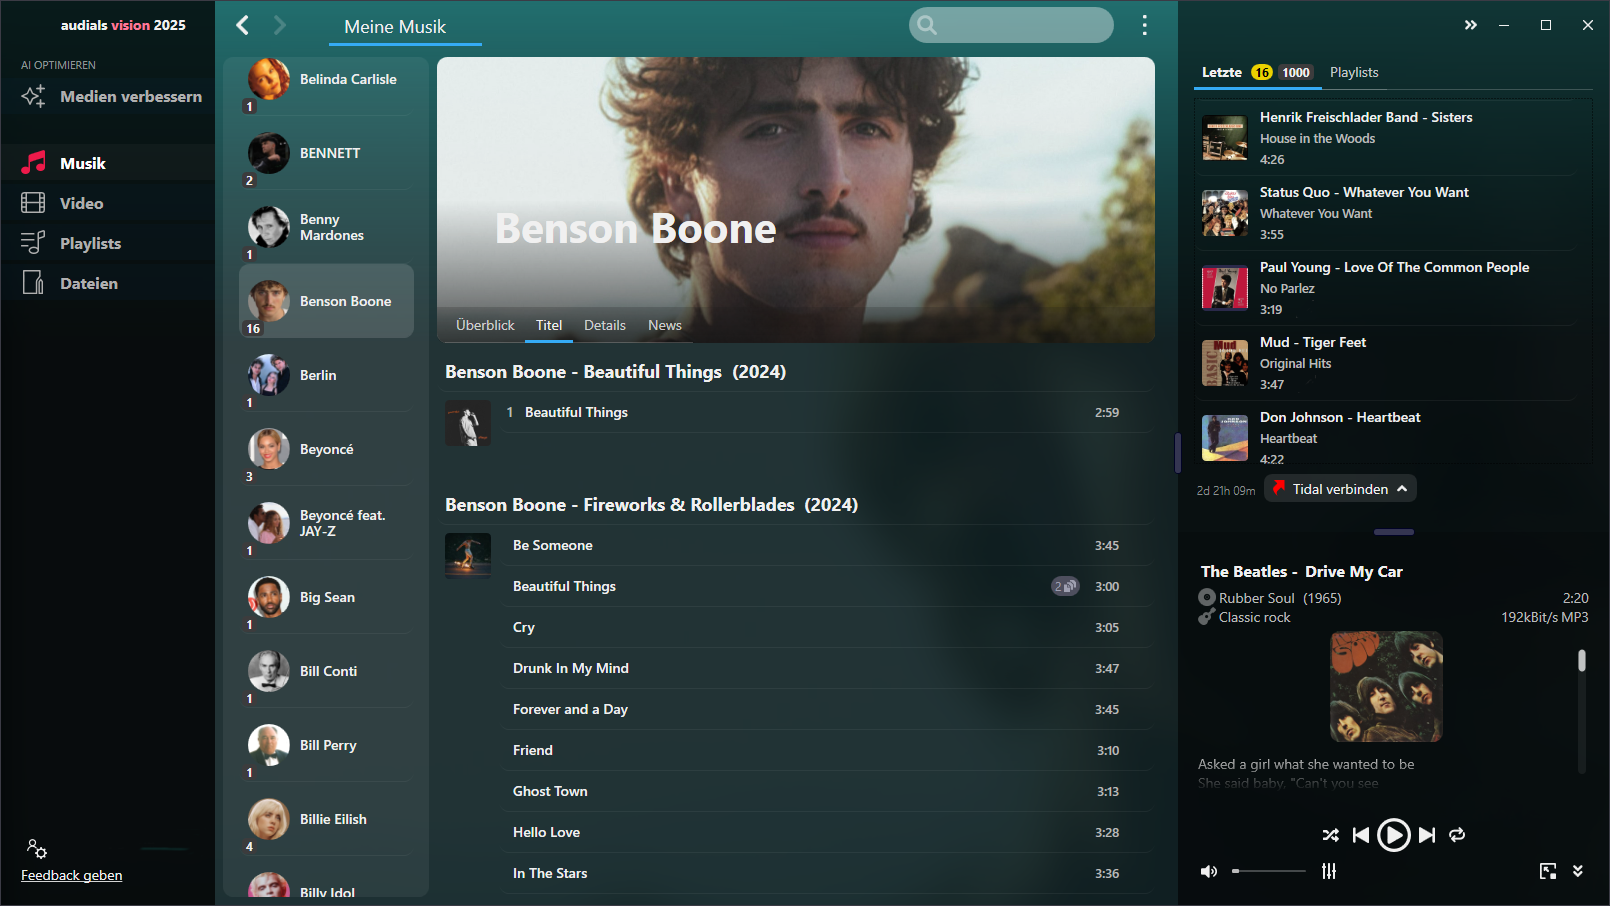Go back to the previous track

pyautogui.click(x=1360, y=835)
